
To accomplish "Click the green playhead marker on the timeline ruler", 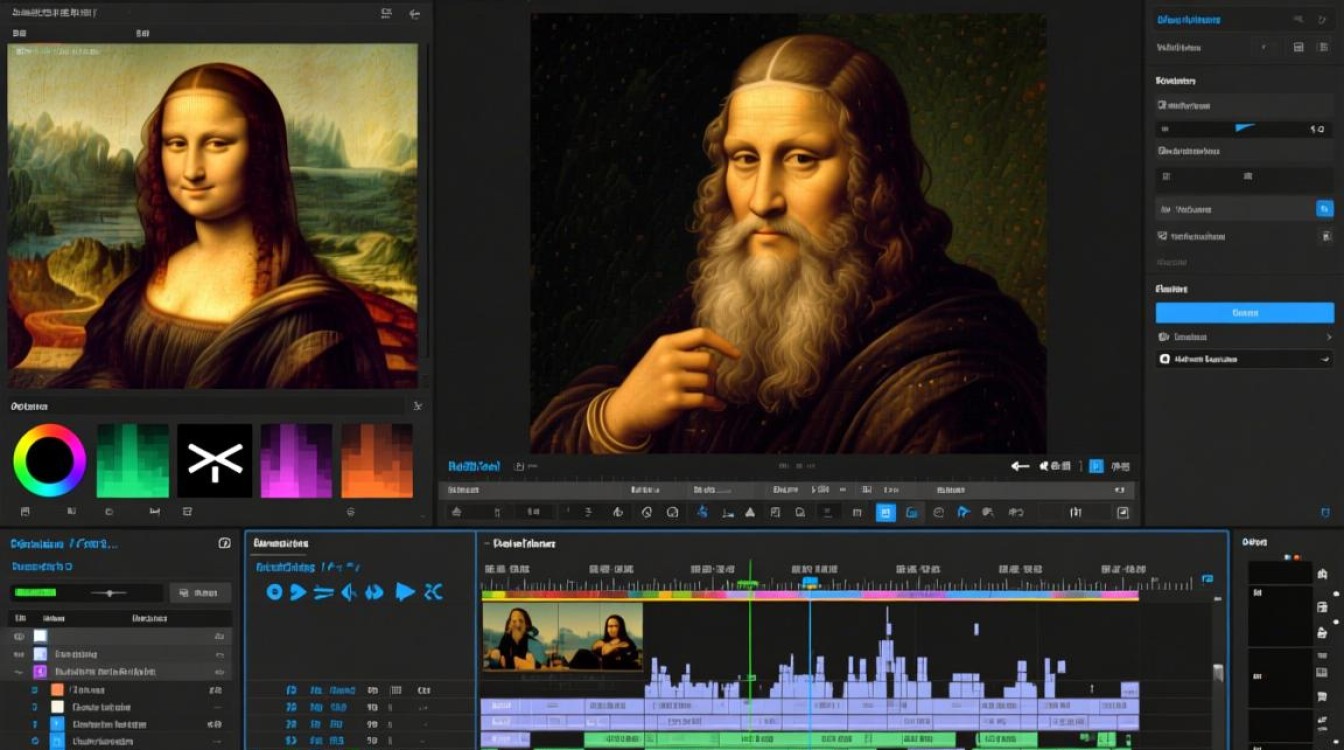I will point(749,583).
